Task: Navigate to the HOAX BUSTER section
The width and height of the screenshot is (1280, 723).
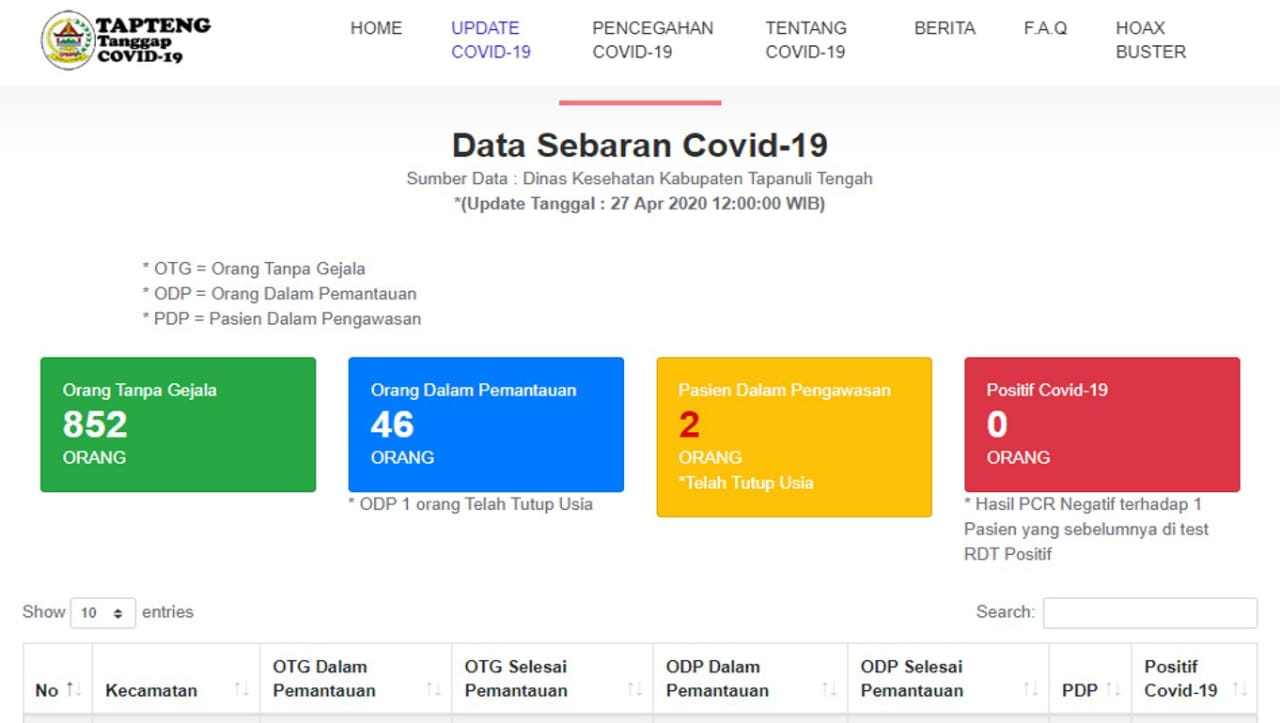Action: pos(1150,40)
